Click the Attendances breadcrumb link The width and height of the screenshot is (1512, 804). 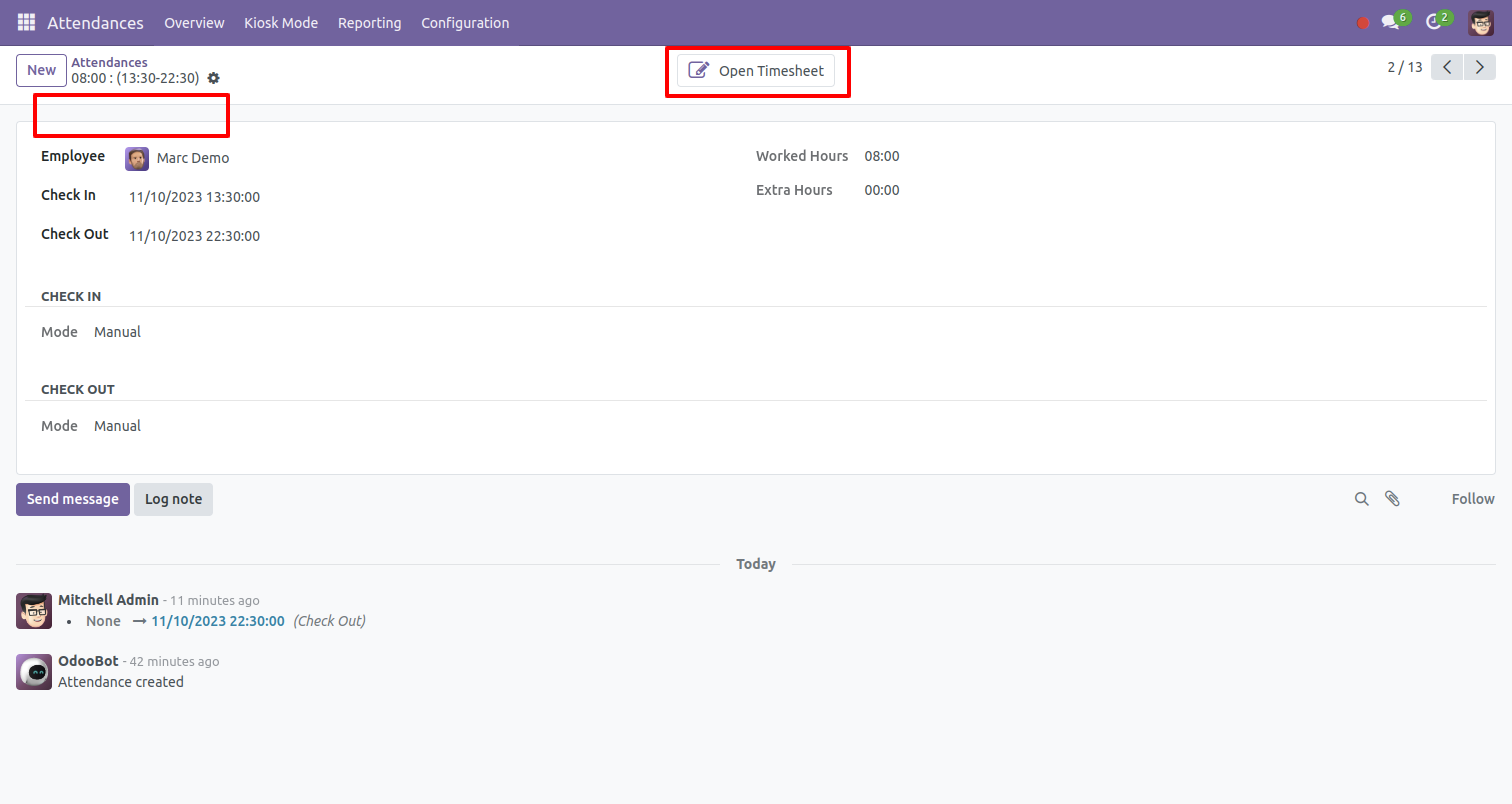(x=109, y=62)
